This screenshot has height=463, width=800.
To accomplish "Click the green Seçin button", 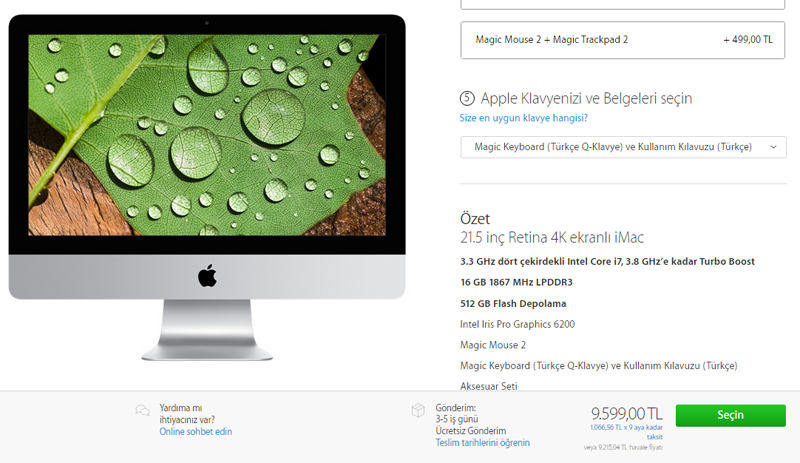I will [731, 415].
